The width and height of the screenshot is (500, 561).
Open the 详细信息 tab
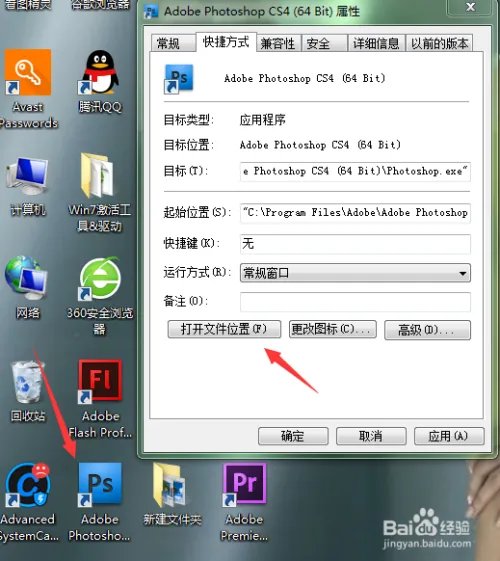click(x=376, y=43)
